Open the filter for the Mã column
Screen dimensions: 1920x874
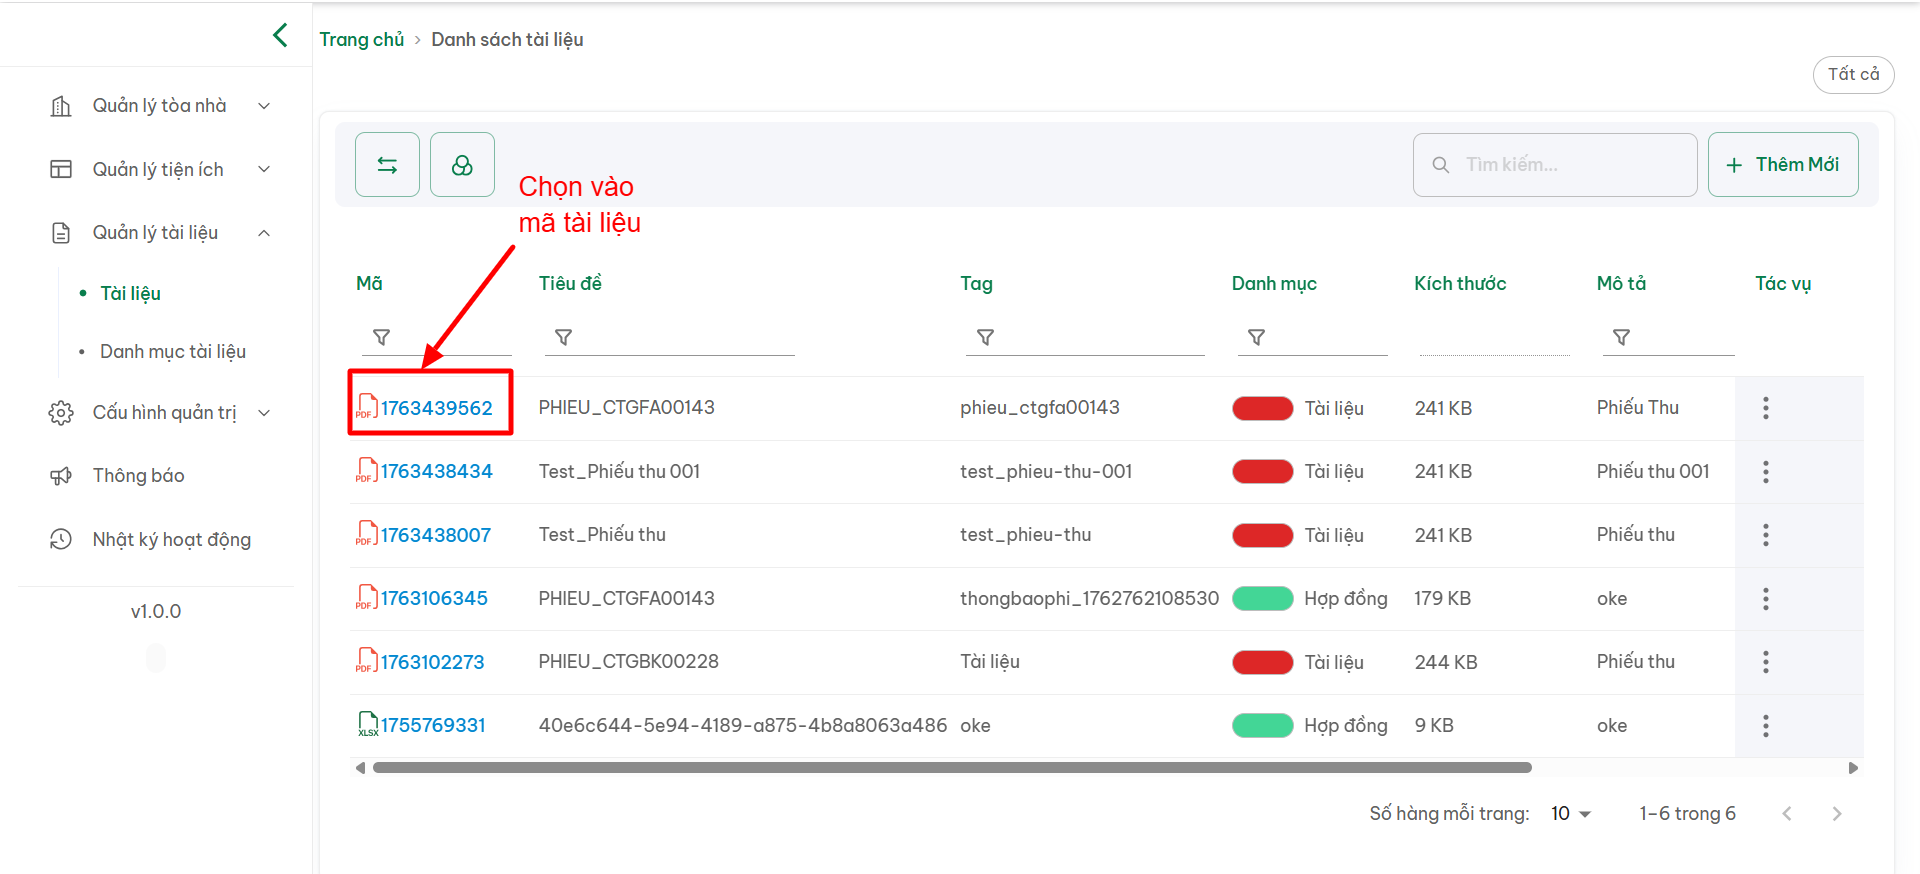(381, 337)
